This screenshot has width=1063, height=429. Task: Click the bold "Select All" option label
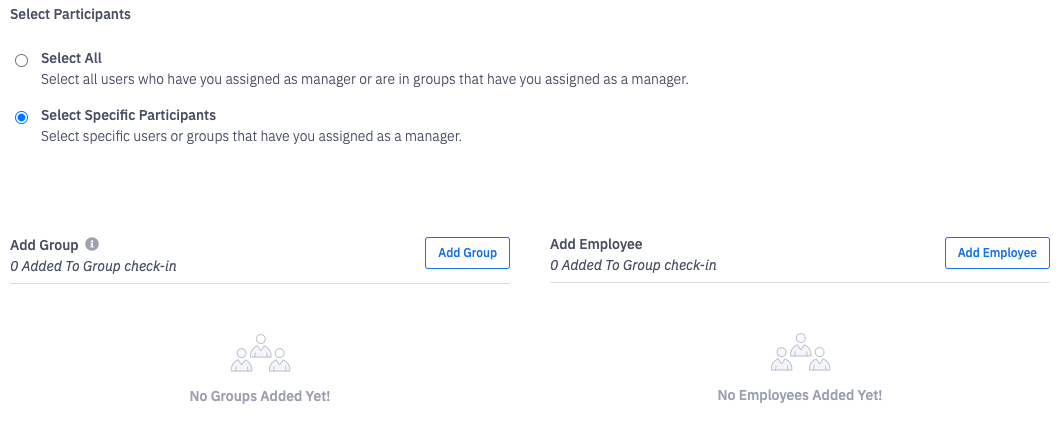click(71, 58)
